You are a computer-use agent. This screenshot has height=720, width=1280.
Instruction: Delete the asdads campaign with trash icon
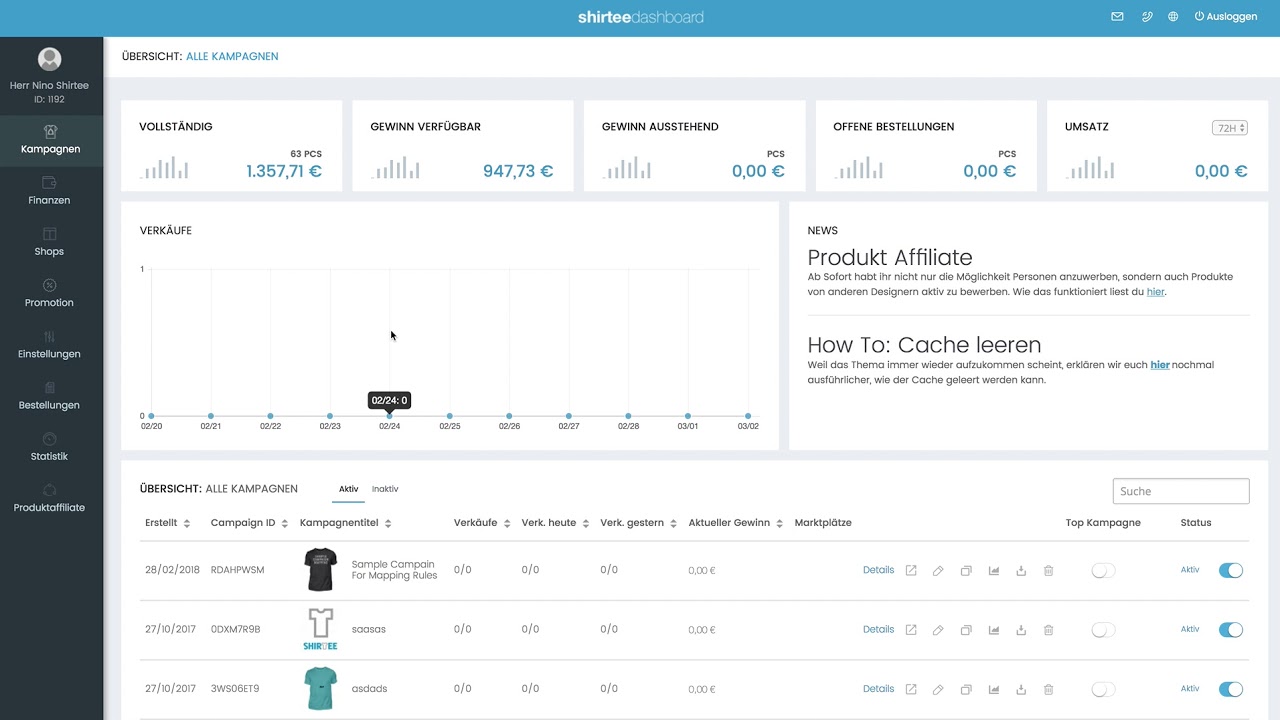pyautogui.click(x=1048, y=689)
